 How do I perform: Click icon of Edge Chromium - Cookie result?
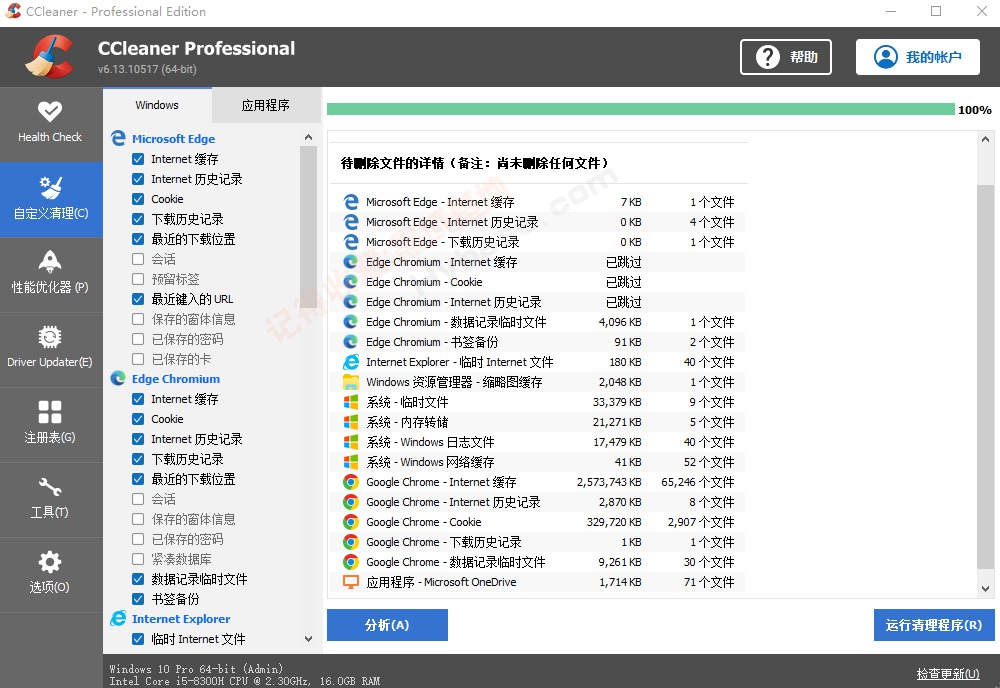[x=351, y=282]
